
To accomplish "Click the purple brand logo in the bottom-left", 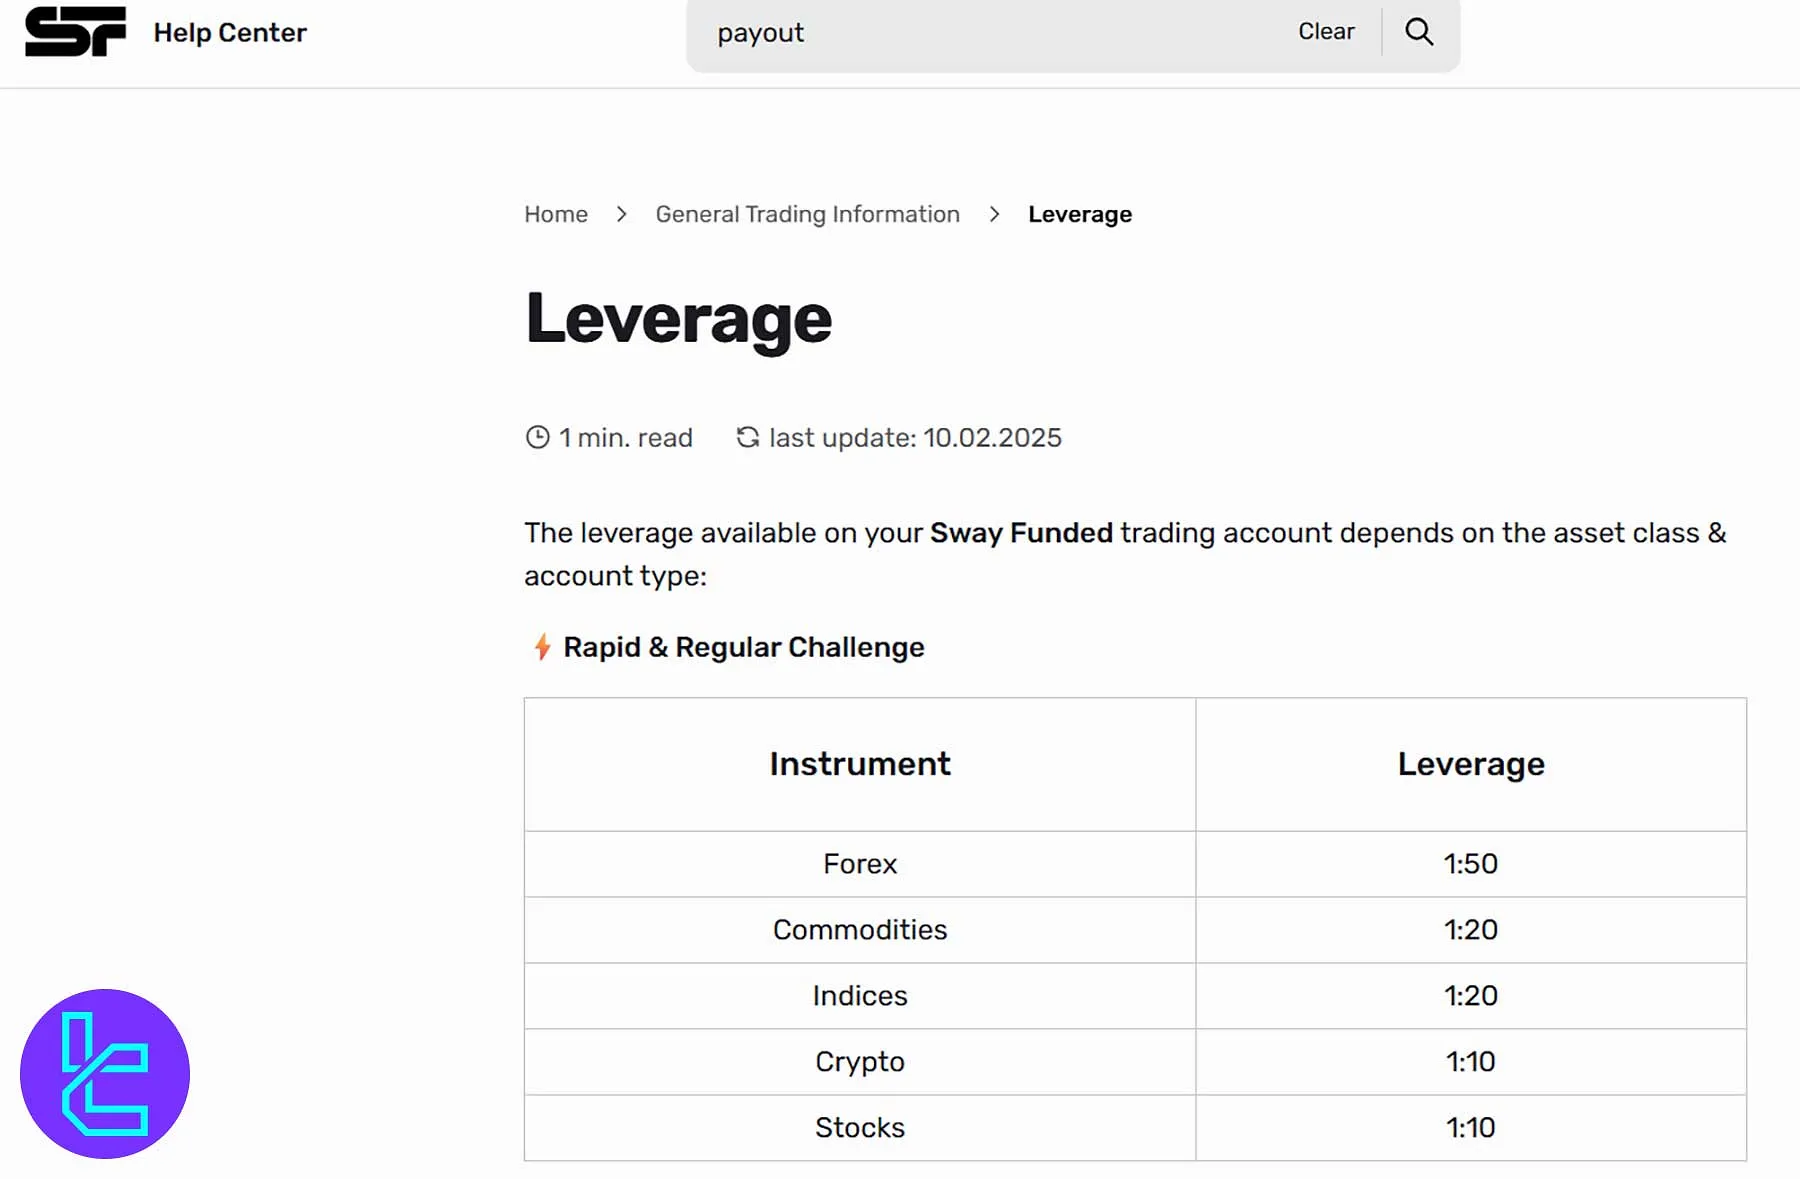I will pyautogui.click(x=103, y=1073).
